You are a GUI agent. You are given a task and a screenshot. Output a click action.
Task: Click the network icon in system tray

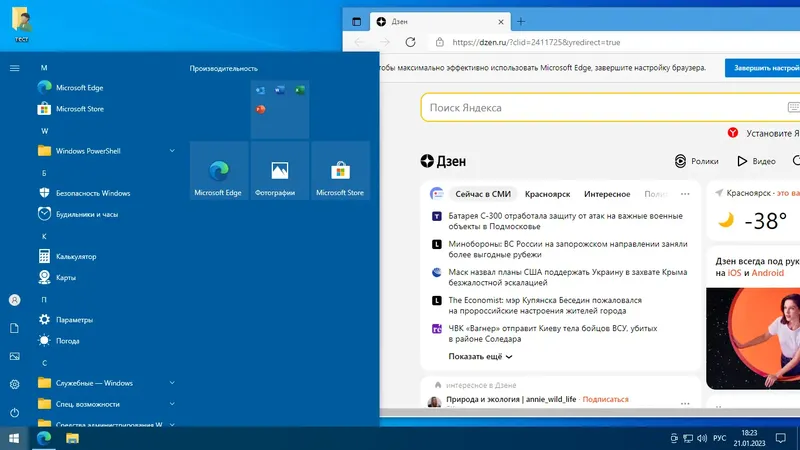688,438
